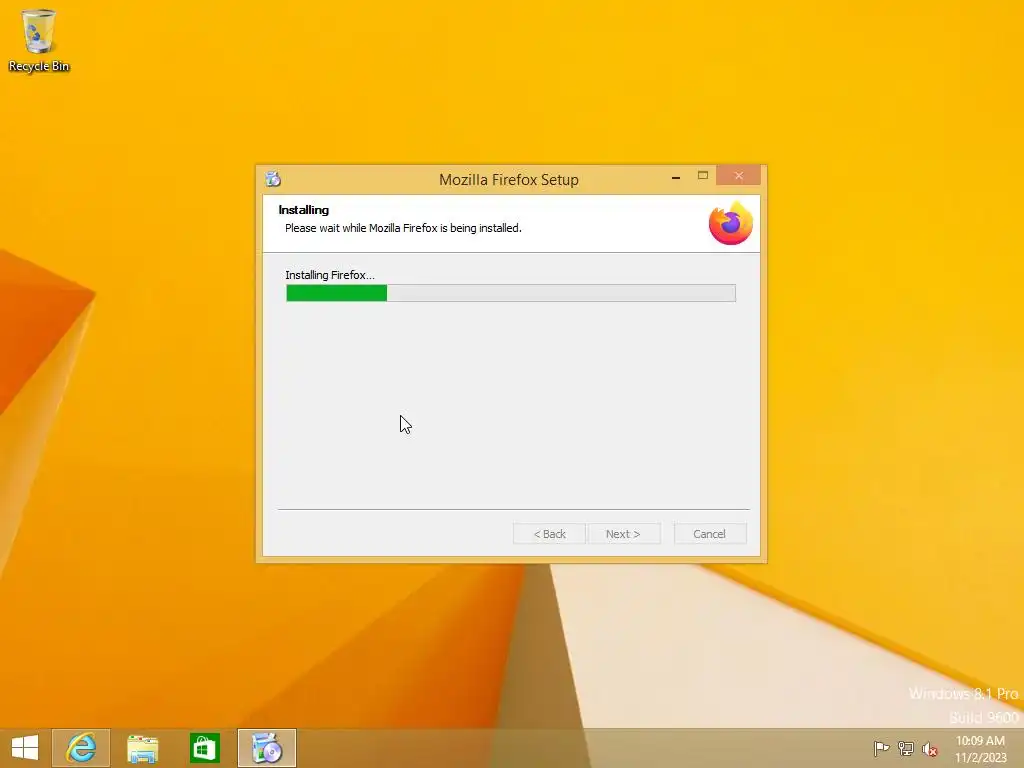Viewport: 1024px width, 768px height.
Task: Click the green installation progress bar
Action: (x=511, y=293)
